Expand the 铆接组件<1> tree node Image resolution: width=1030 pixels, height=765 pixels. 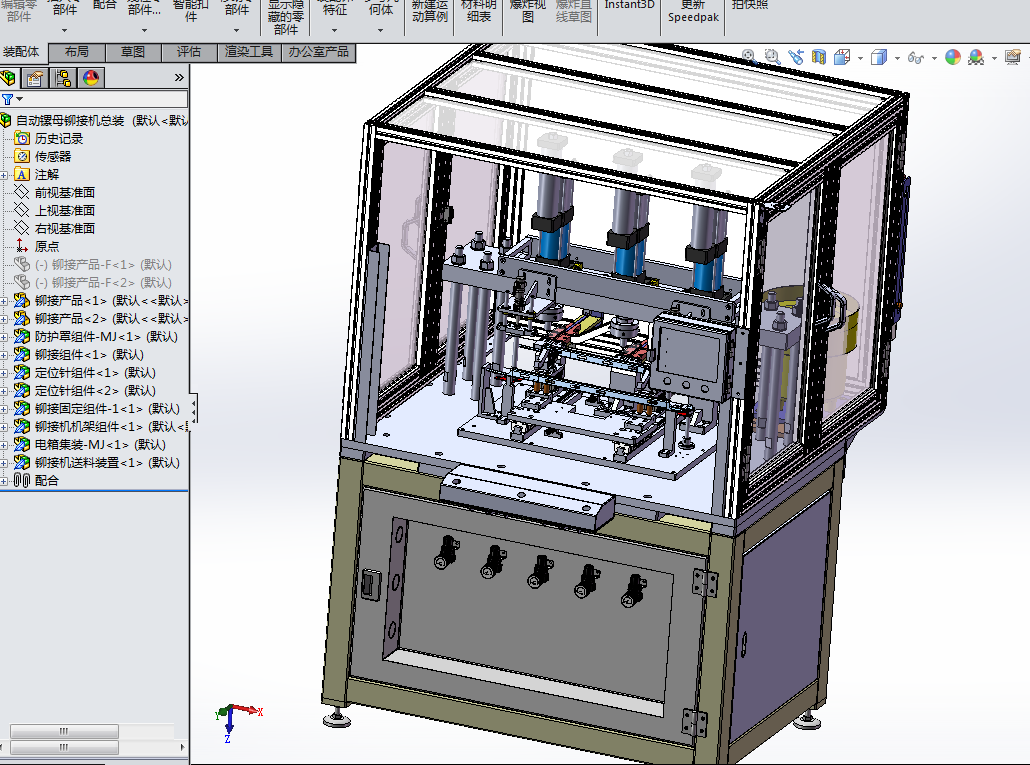[5, 354]
